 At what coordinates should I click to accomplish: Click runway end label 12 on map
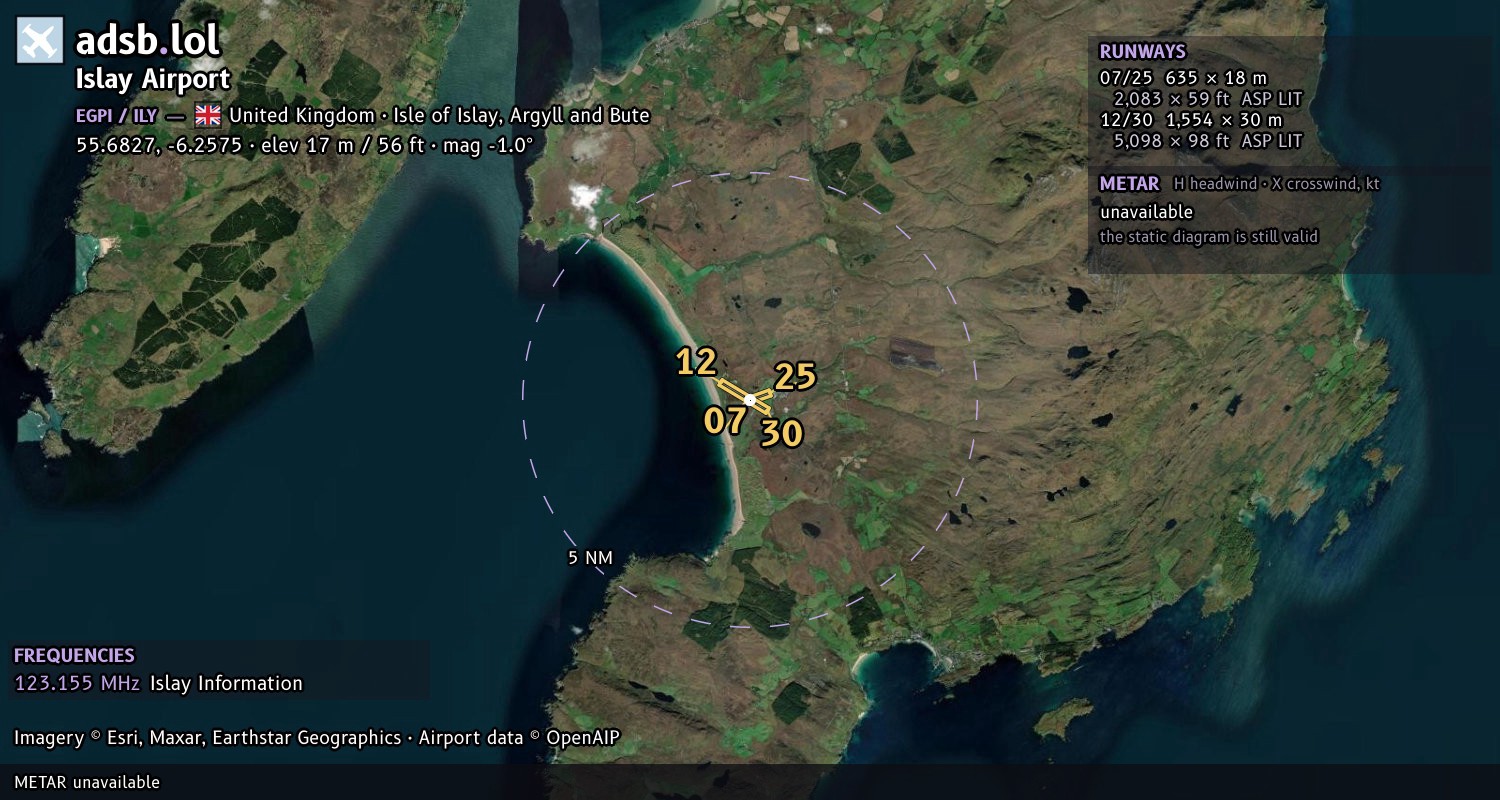[696, 362]
